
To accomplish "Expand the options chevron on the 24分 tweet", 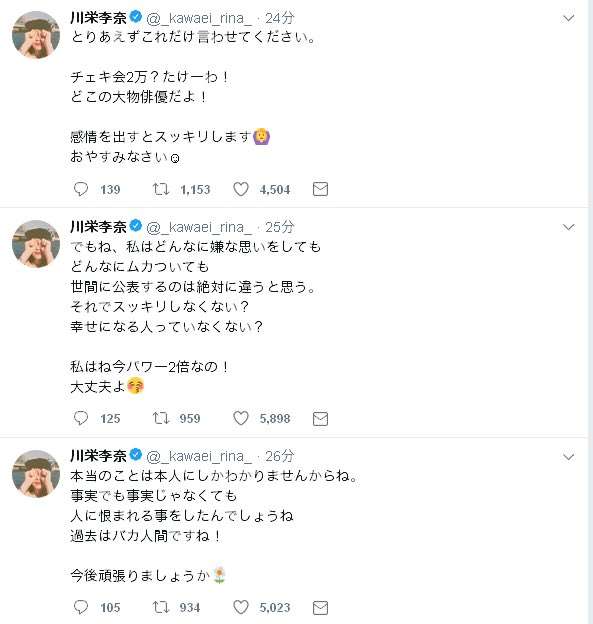I will (x=568, y=18).
